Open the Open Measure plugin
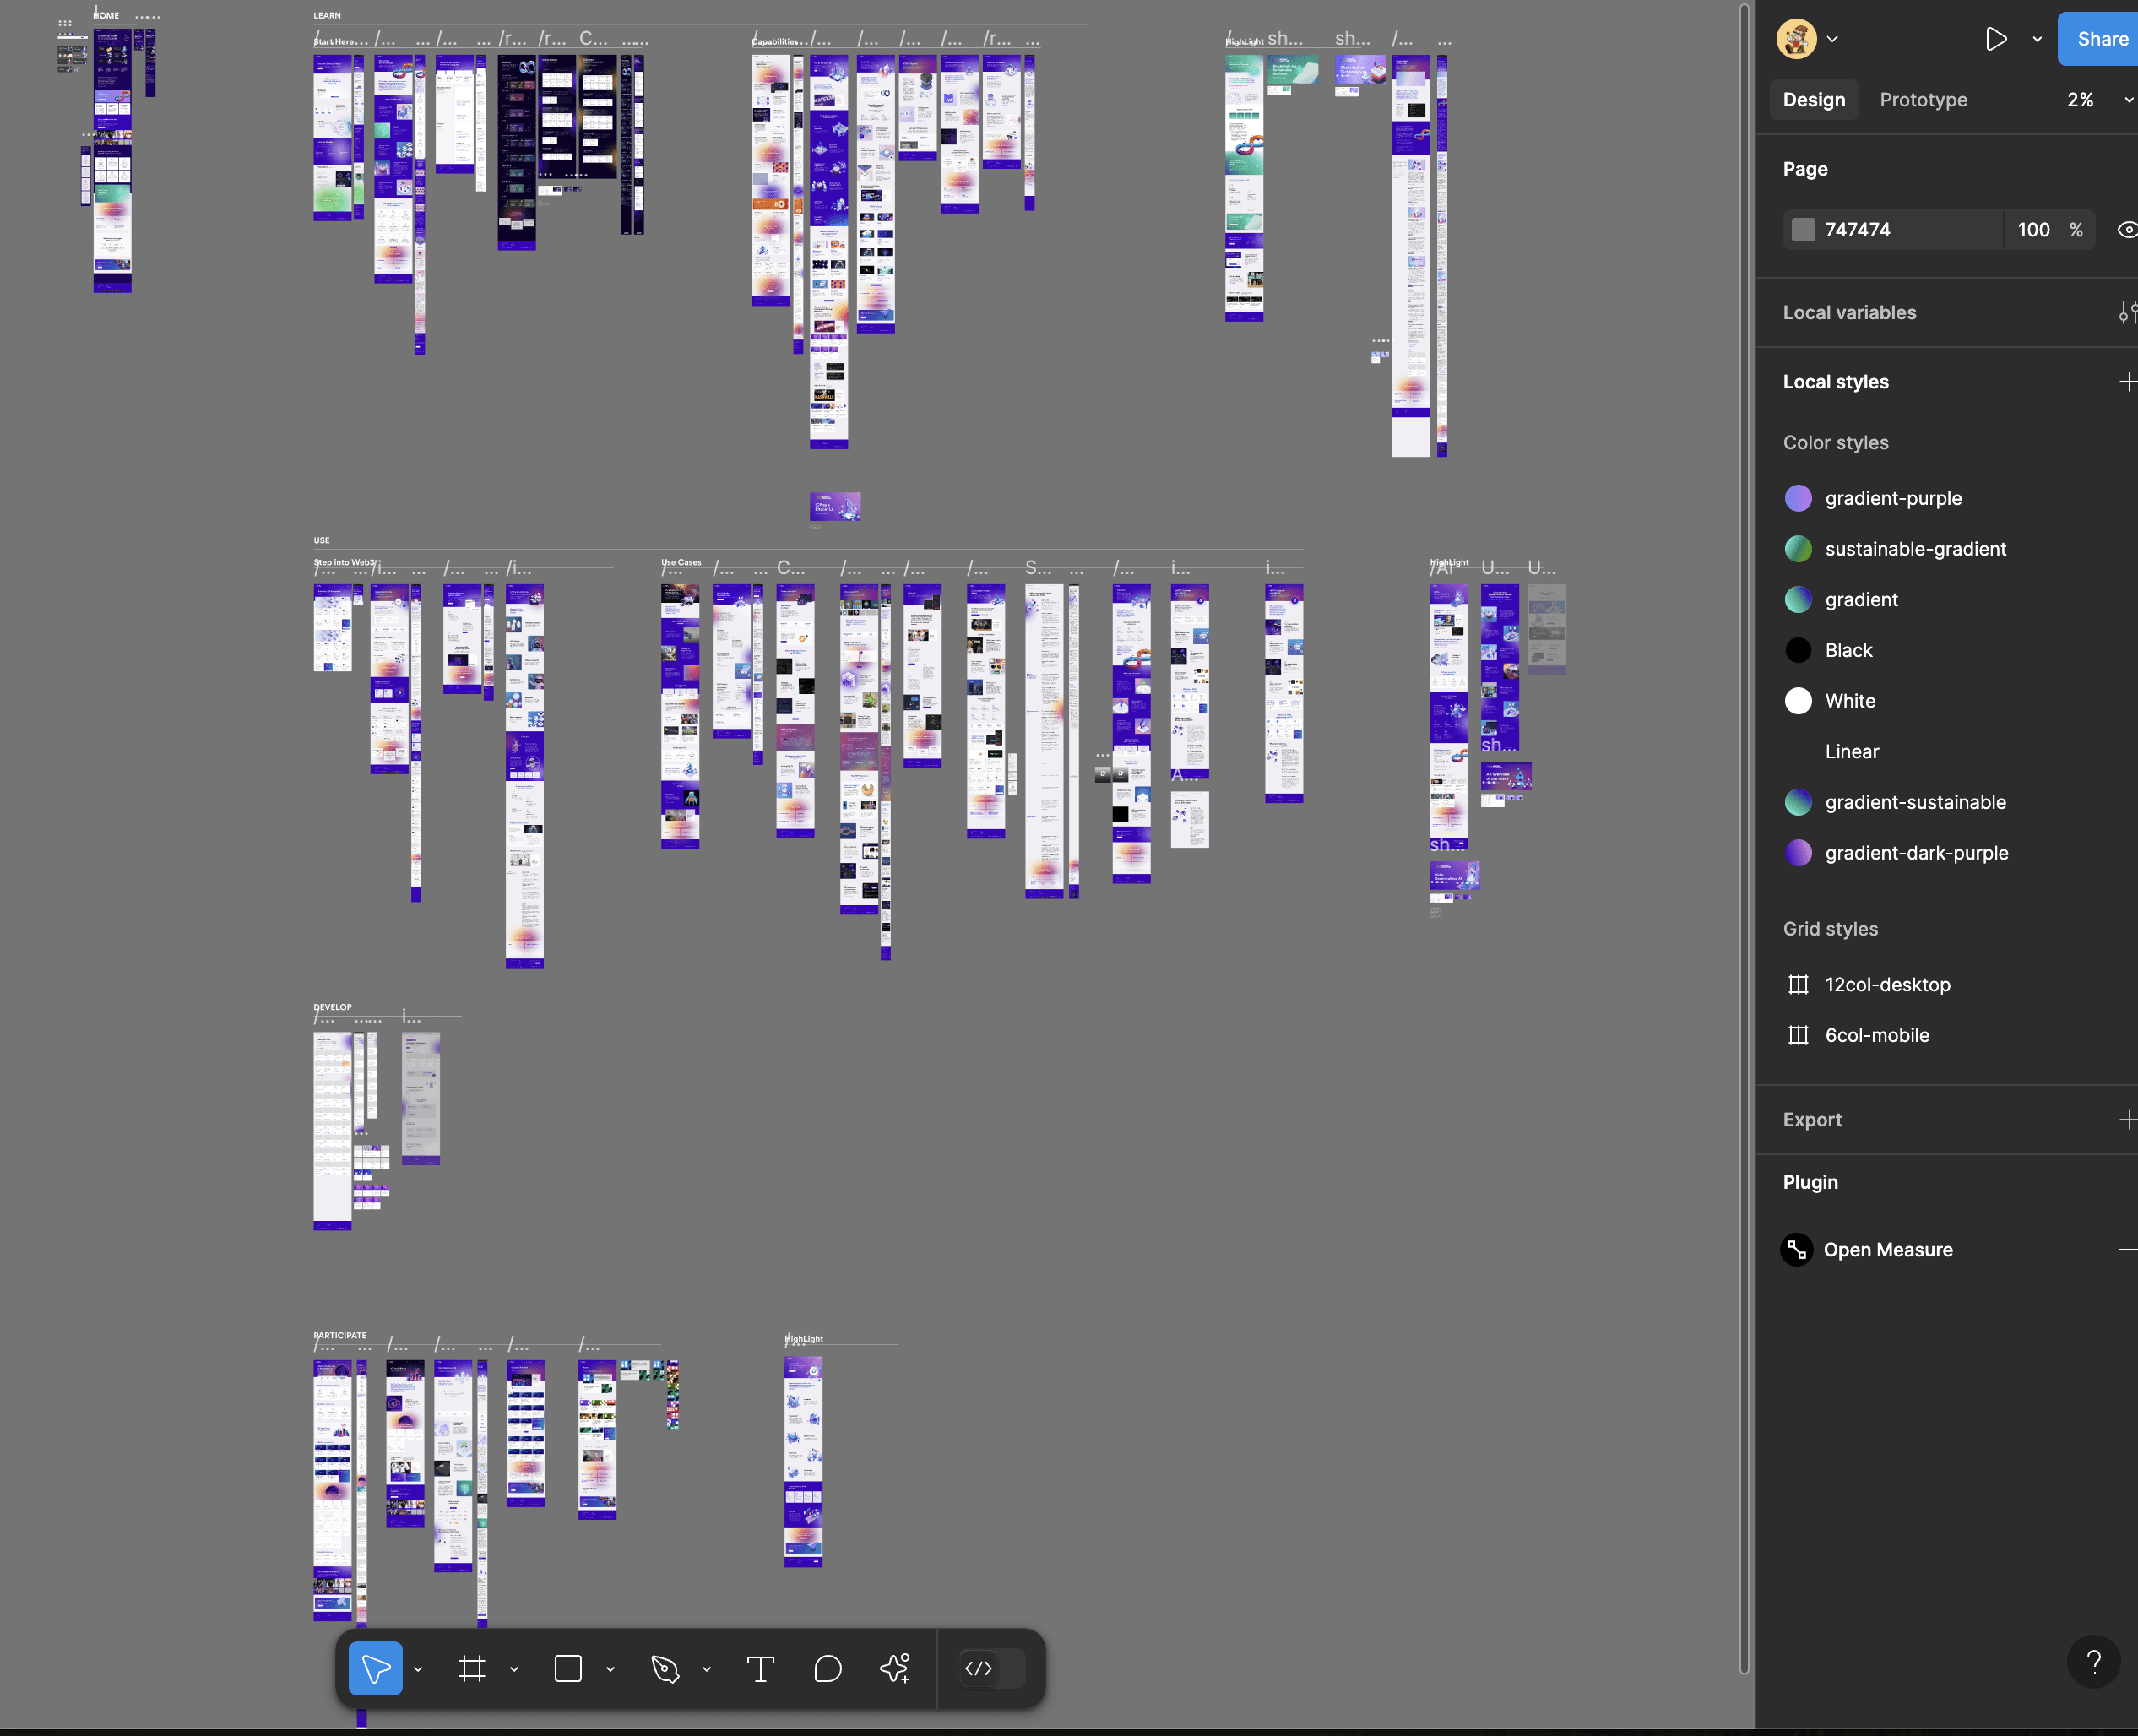 (1867, 1250)
